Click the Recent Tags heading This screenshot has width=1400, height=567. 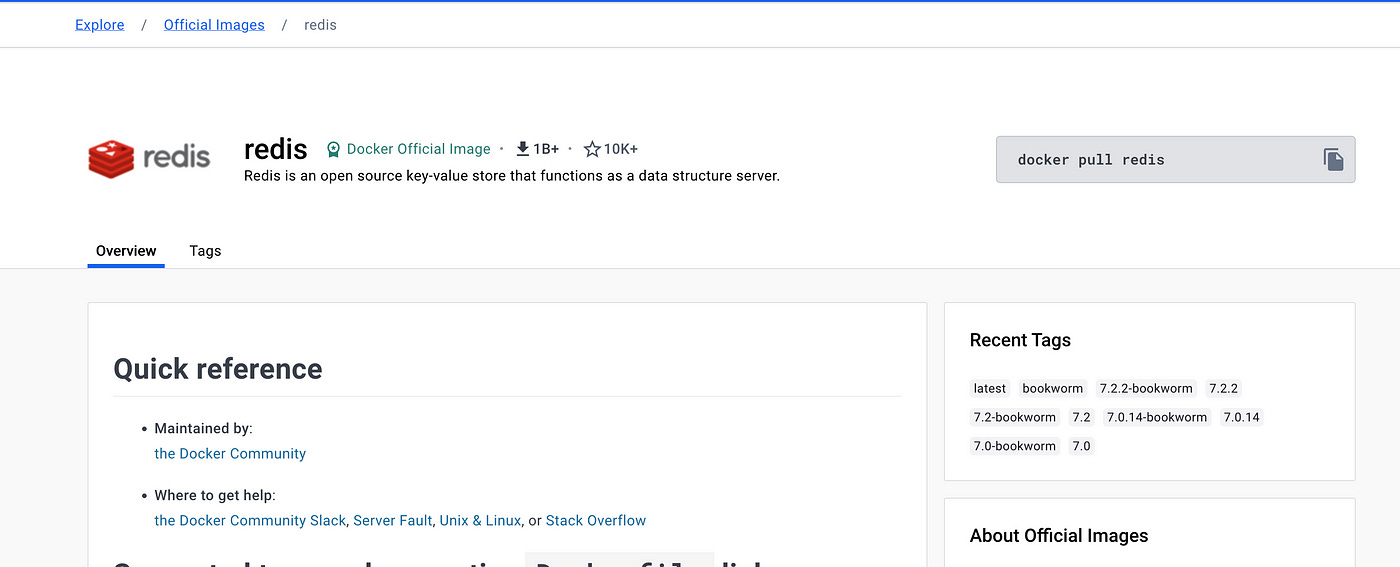click(x=1020, y=340)
